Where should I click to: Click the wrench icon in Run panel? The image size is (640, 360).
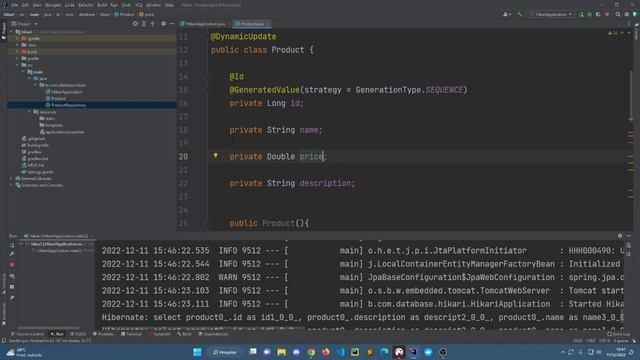12,254
